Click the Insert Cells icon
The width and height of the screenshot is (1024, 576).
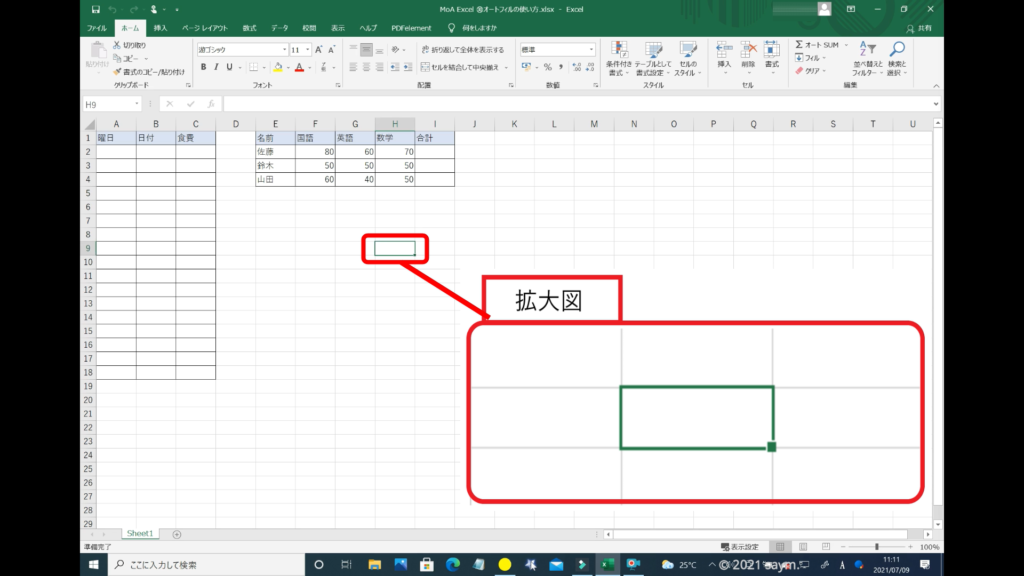coord(723,50)
